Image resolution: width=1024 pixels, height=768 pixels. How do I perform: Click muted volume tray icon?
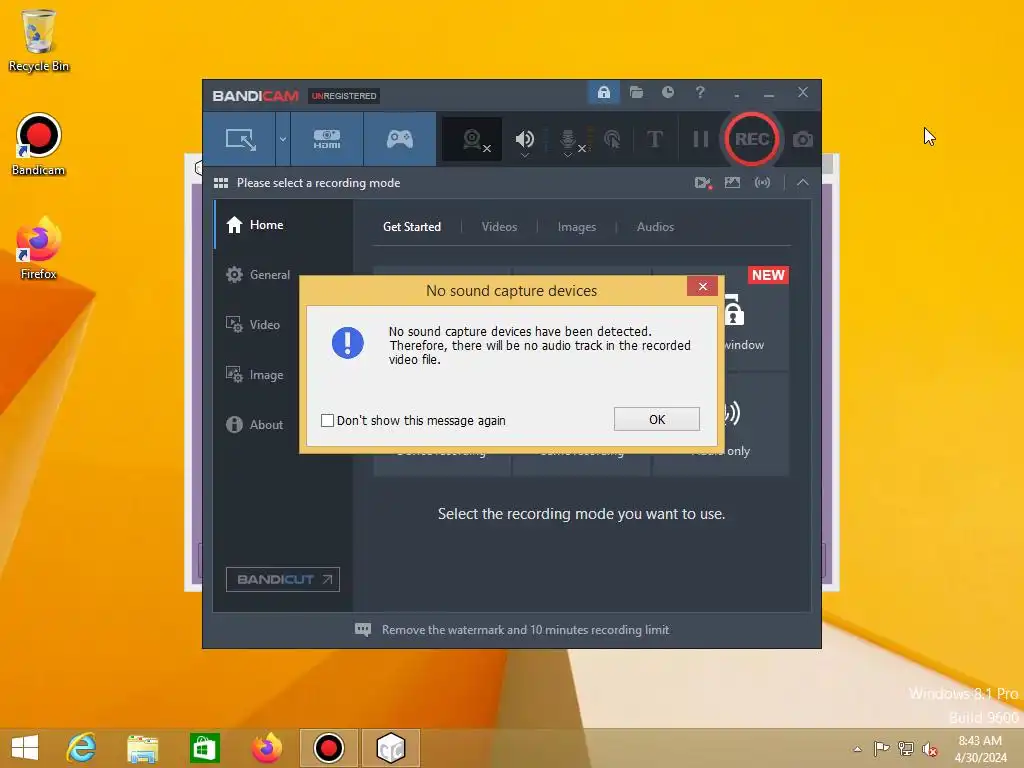click(x=929, y=748)
